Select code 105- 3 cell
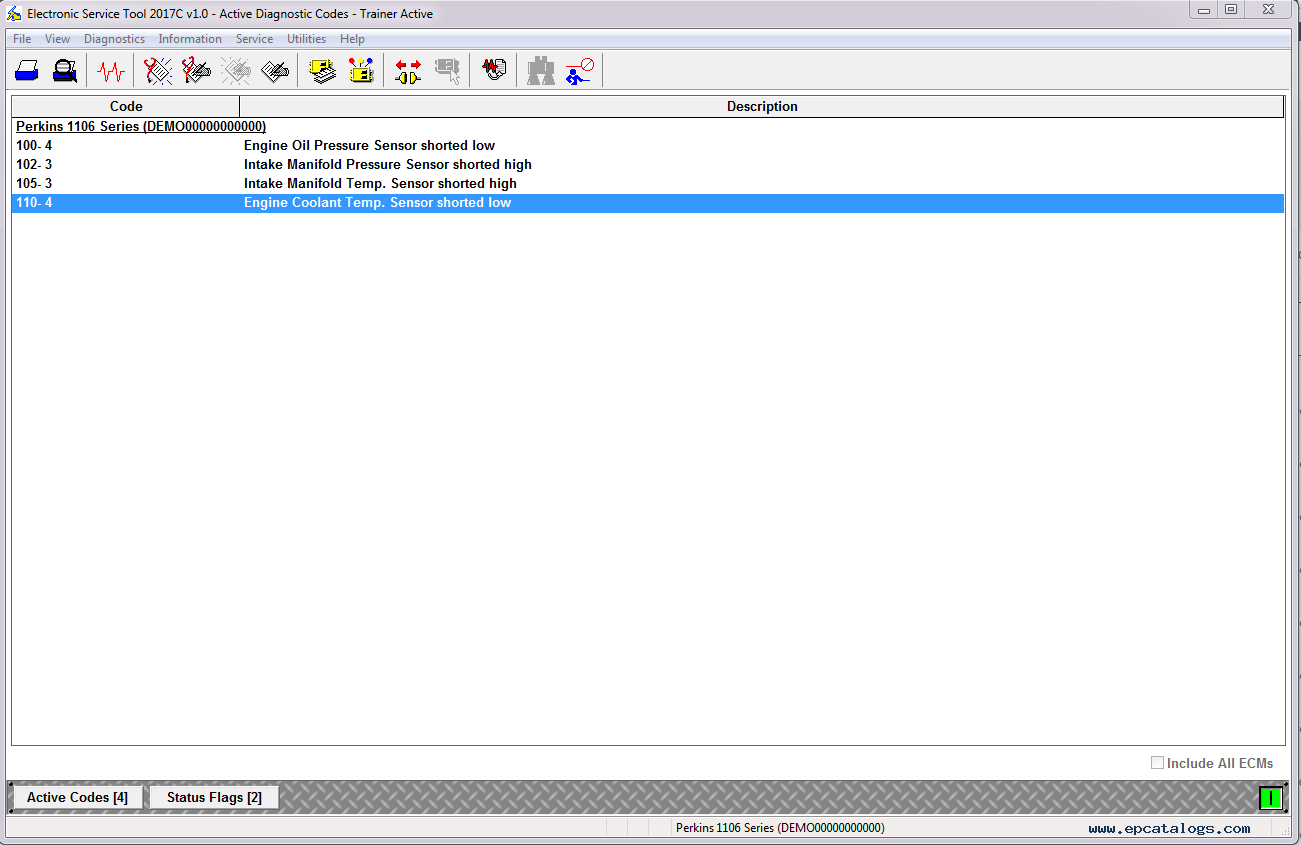This screenshot has height=845, width=1301. pos(34,183)
